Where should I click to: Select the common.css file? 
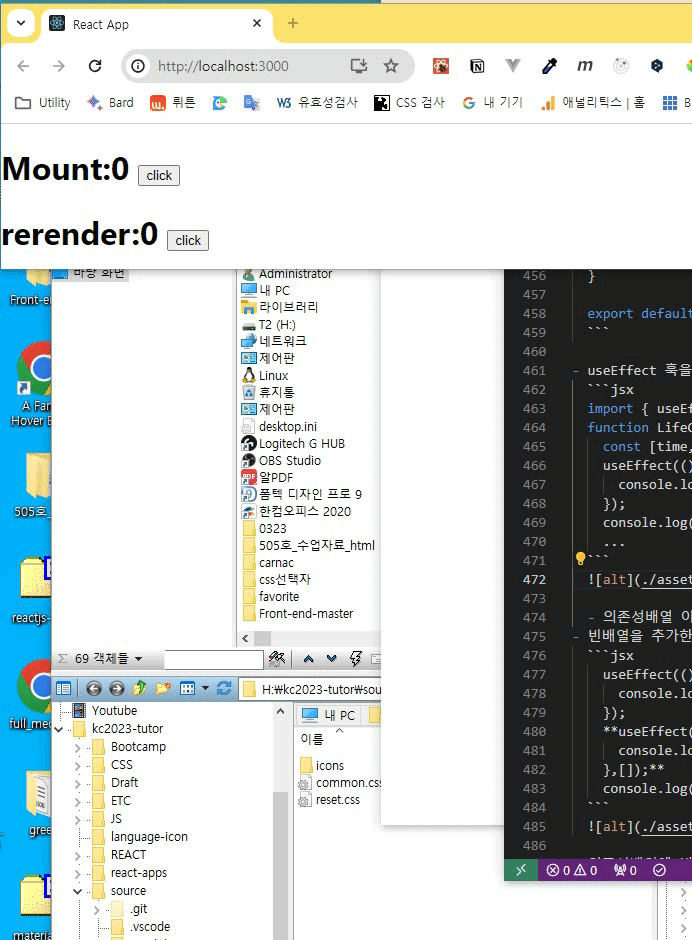(340, 783)
